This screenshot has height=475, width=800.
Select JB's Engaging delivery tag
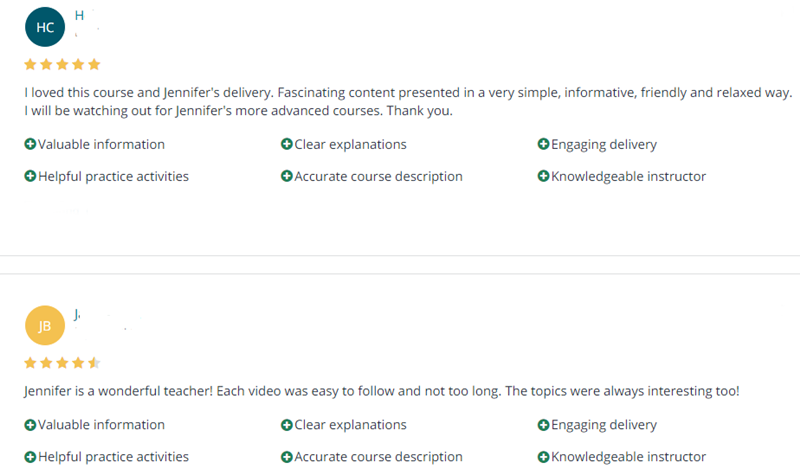(597, 425)
